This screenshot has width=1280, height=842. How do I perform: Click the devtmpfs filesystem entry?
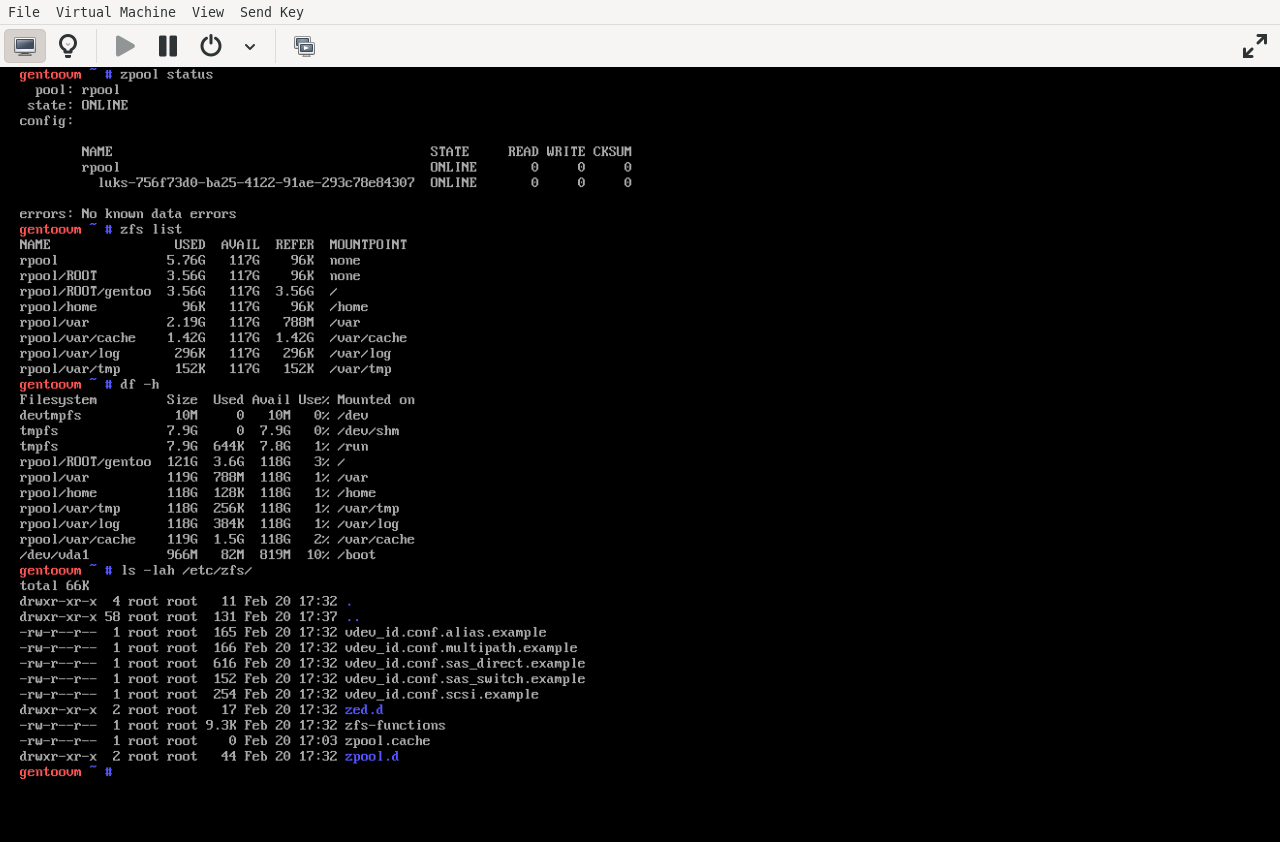(x=50, y=415)
